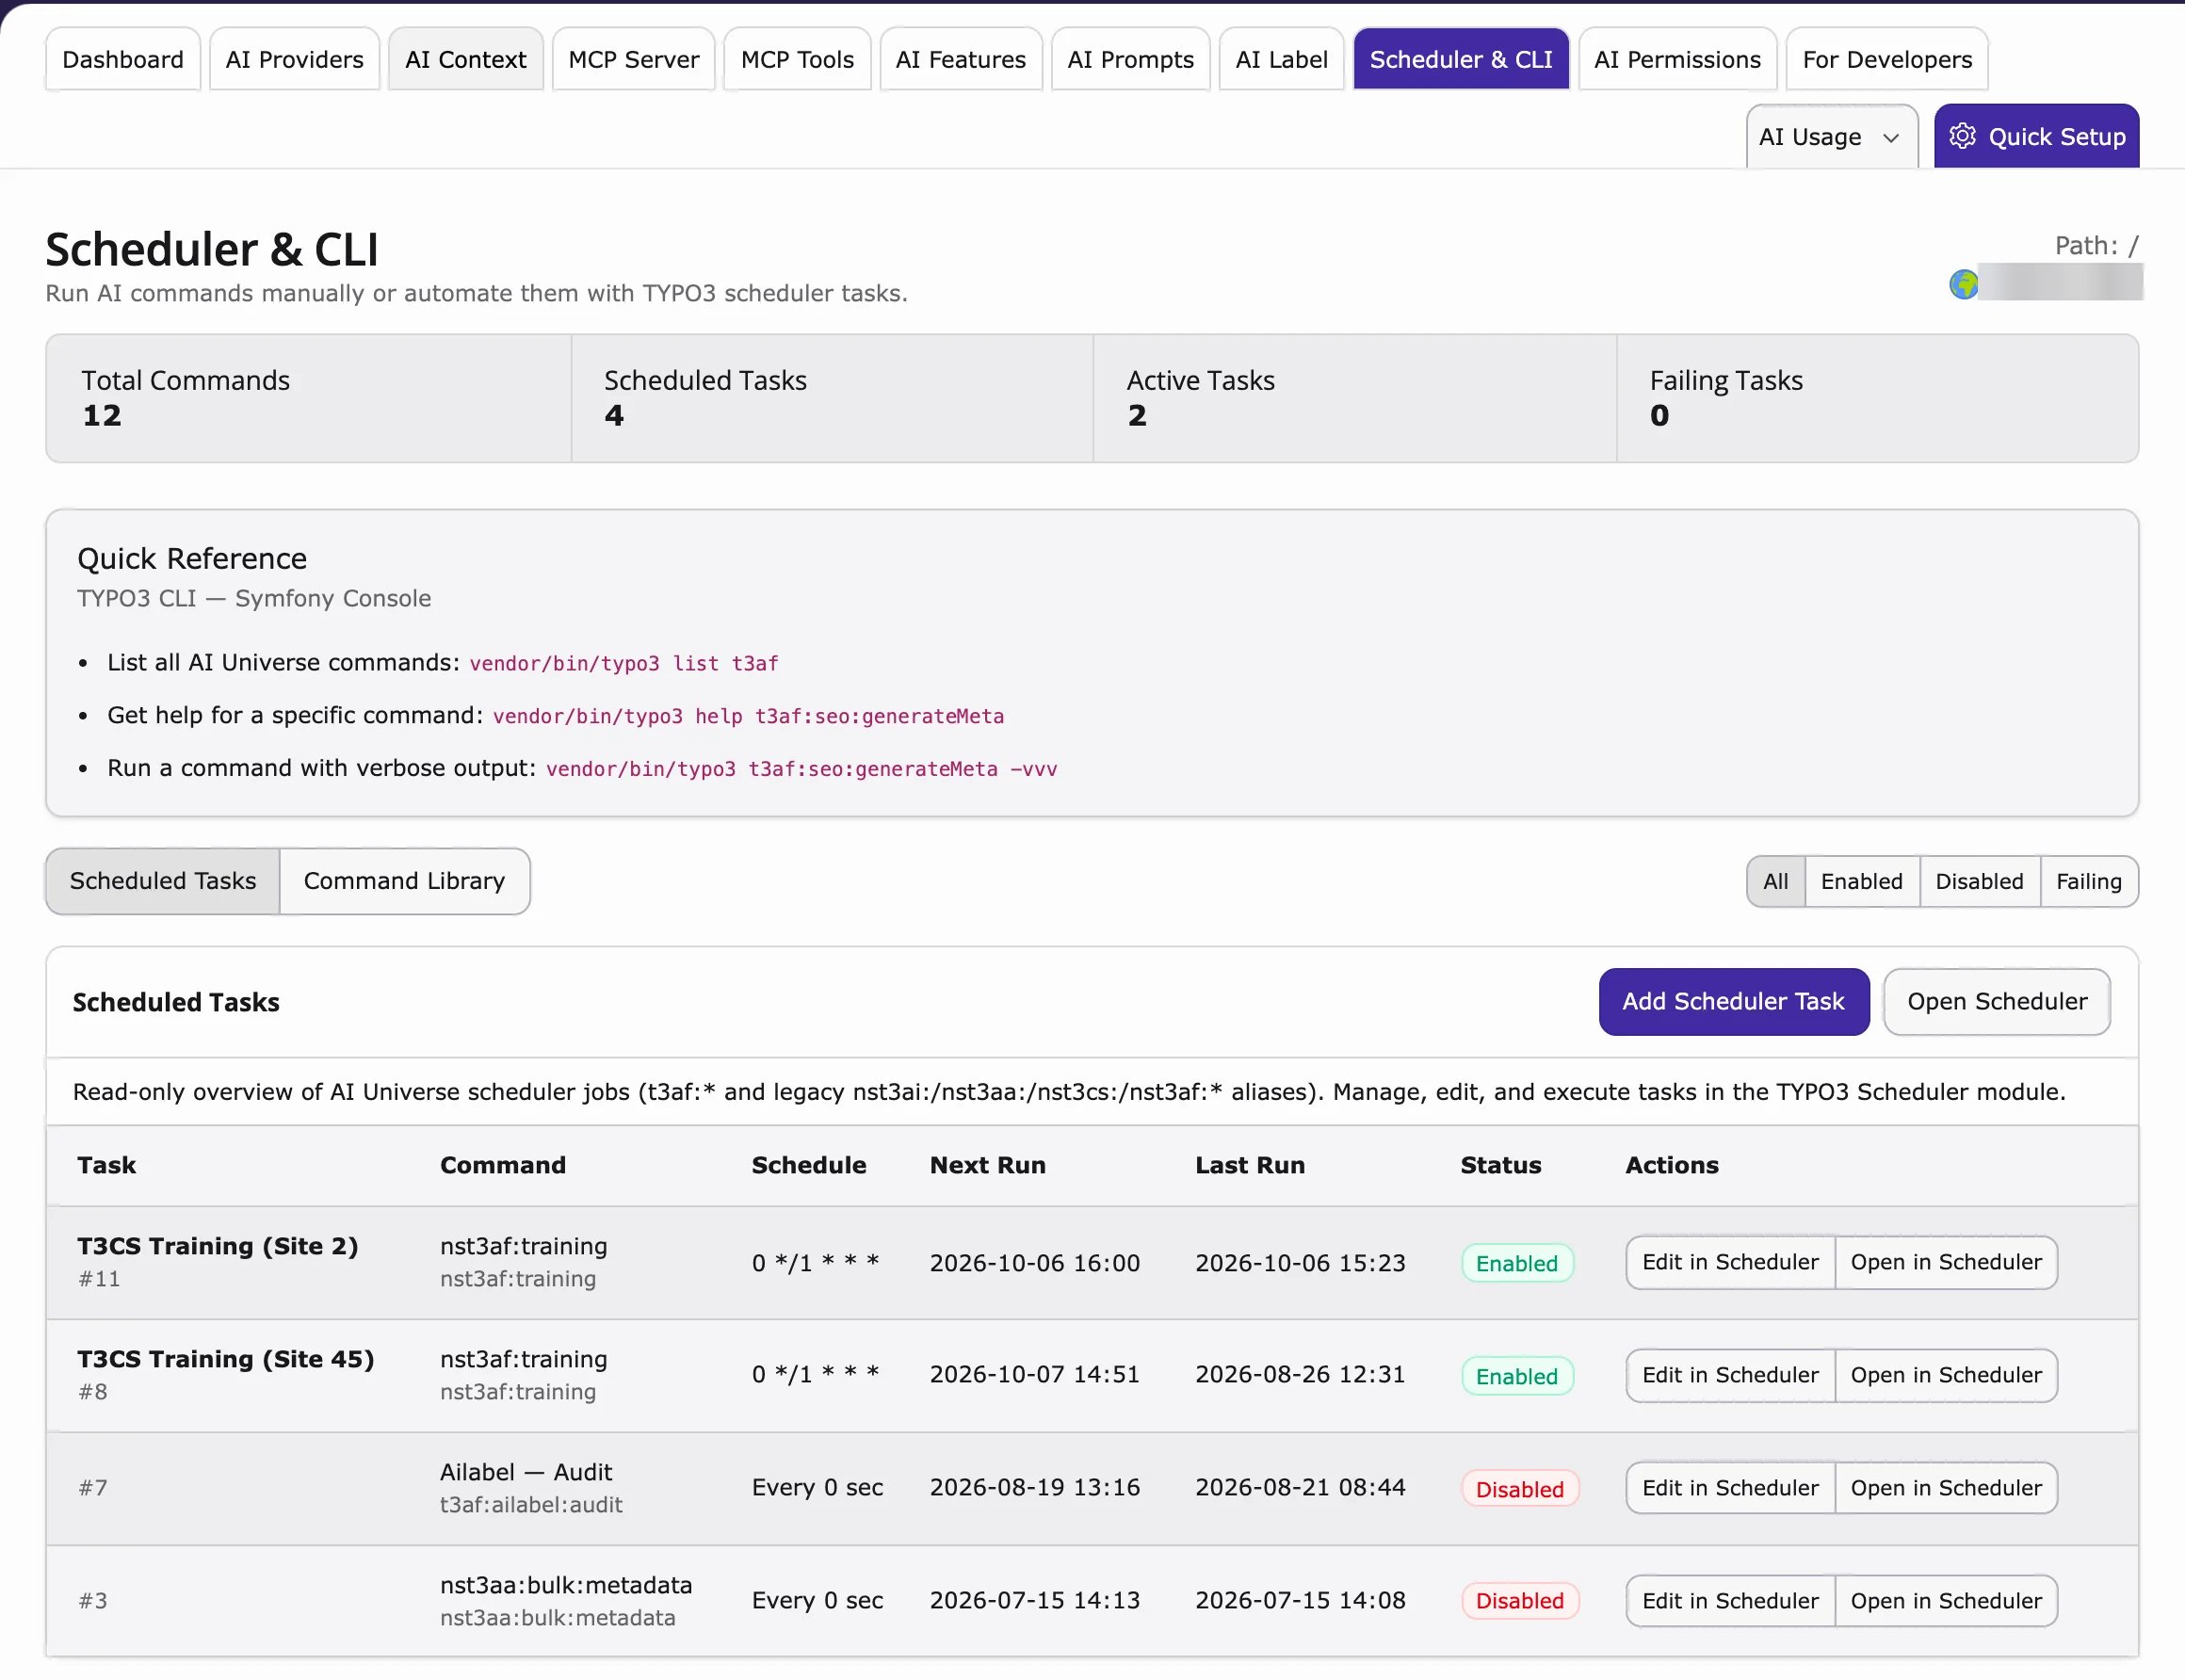This screenshot has width=2185, height=1680.
Task: Click the Failing Tasks stat card
Action: (x=1877, y=398)
